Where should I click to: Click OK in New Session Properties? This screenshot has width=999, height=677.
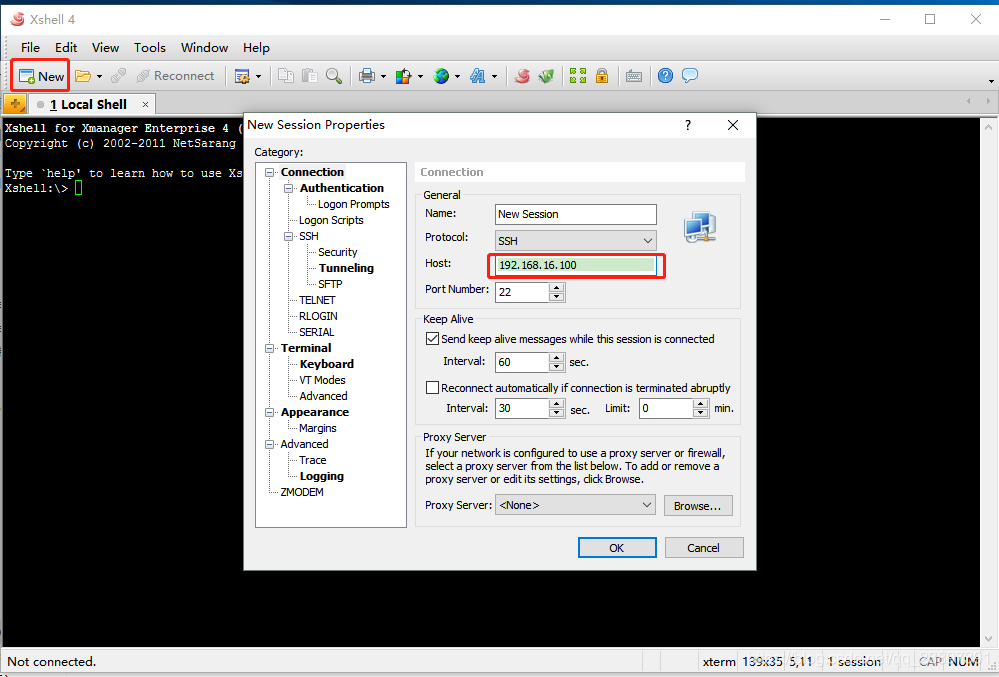pyautogui.click(x=617, y=548)
